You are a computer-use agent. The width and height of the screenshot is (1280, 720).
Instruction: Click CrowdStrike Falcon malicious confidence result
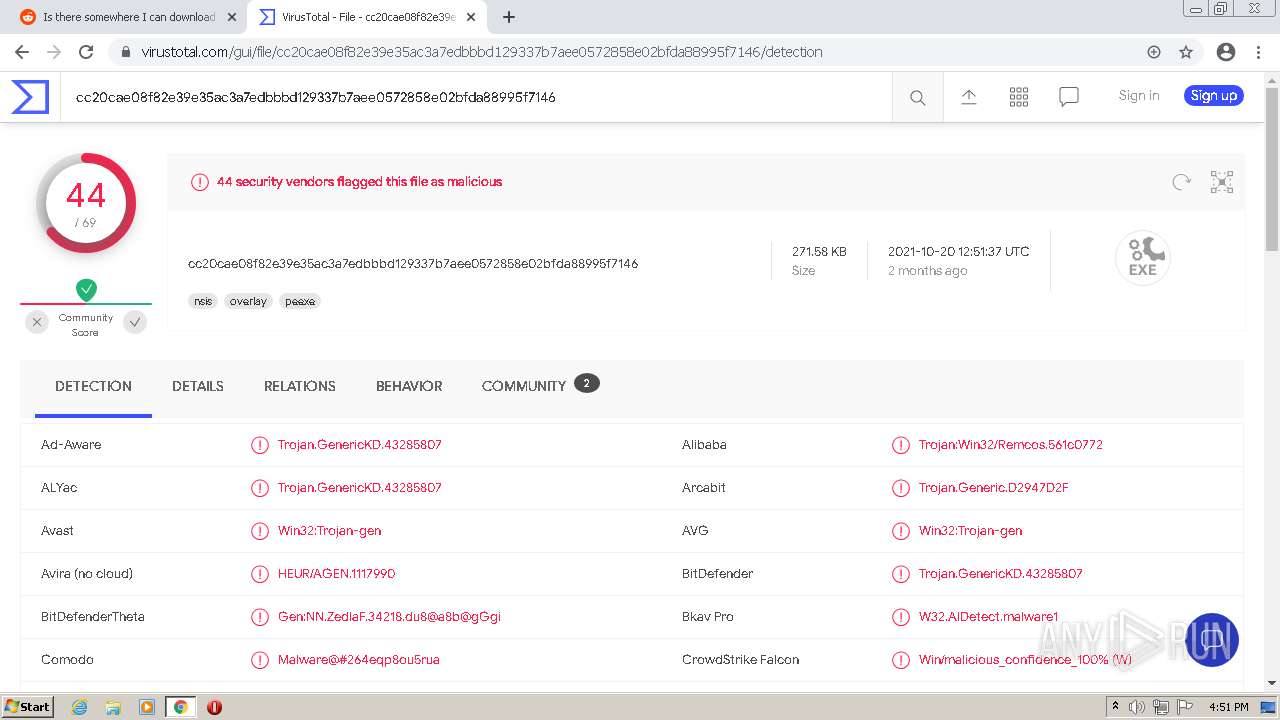pyautogui.click(x=1025, y=660)
